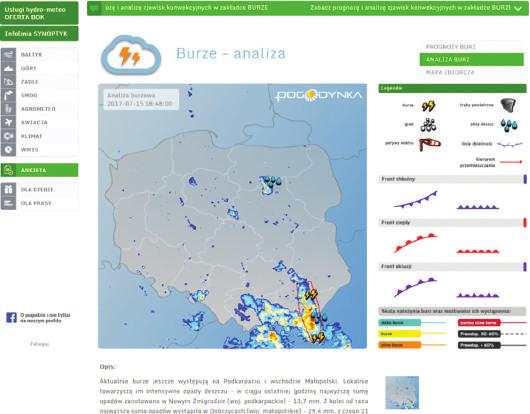Click the burze lightning icon in the legend
Screen dimensions: 530x414
click(428, 106)
